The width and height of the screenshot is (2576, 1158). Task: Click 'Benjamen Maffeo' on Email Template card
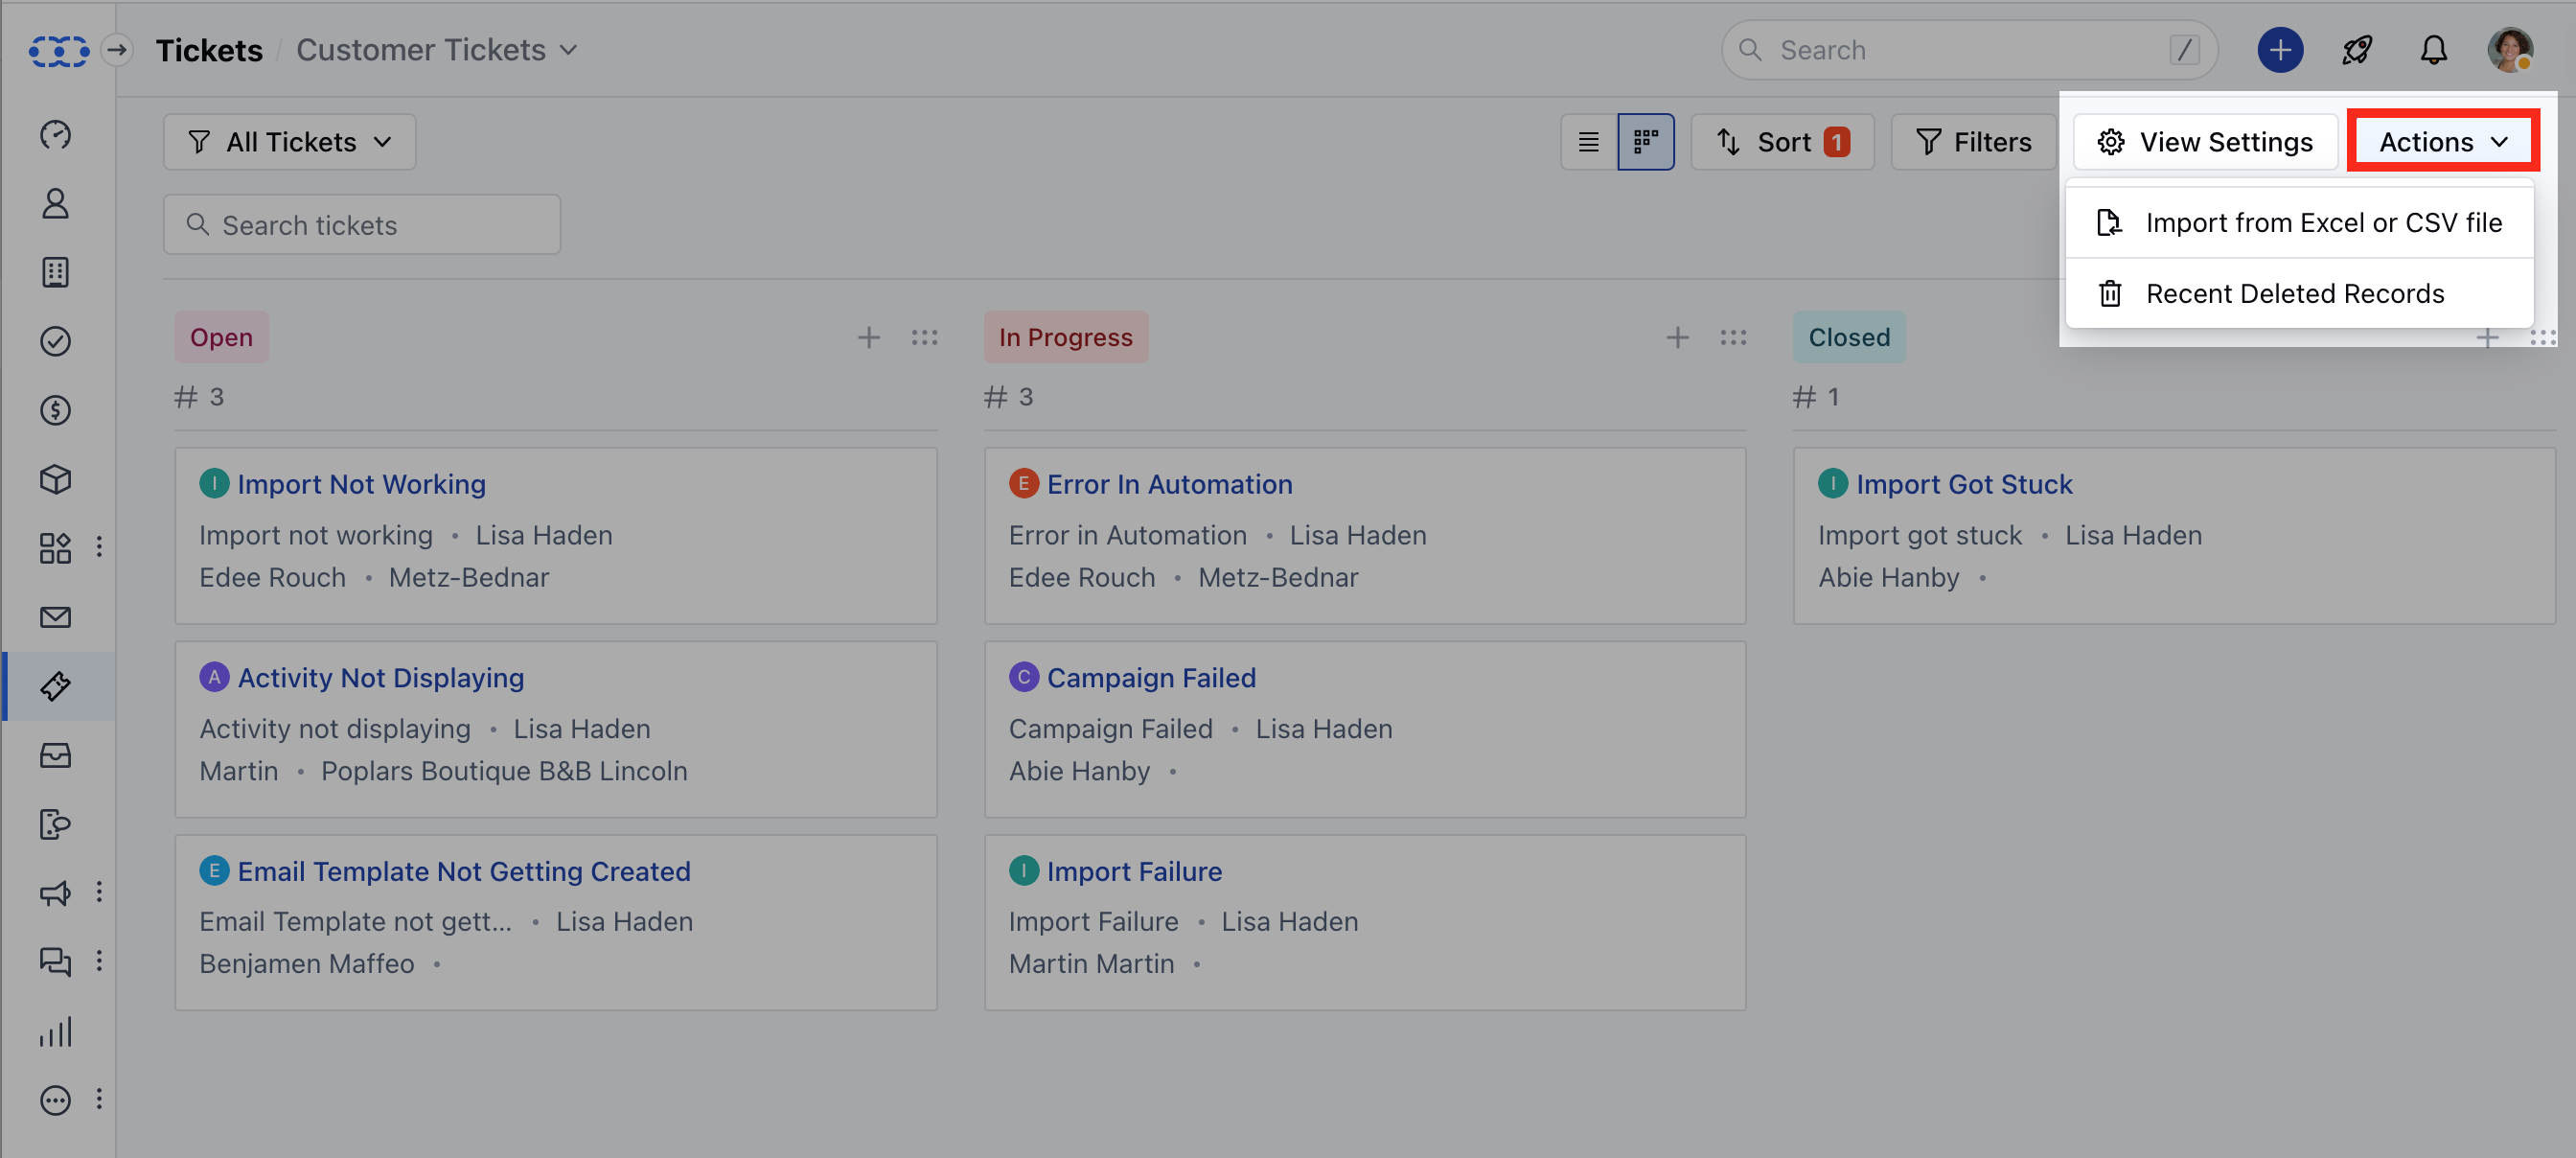coord(306,964)
